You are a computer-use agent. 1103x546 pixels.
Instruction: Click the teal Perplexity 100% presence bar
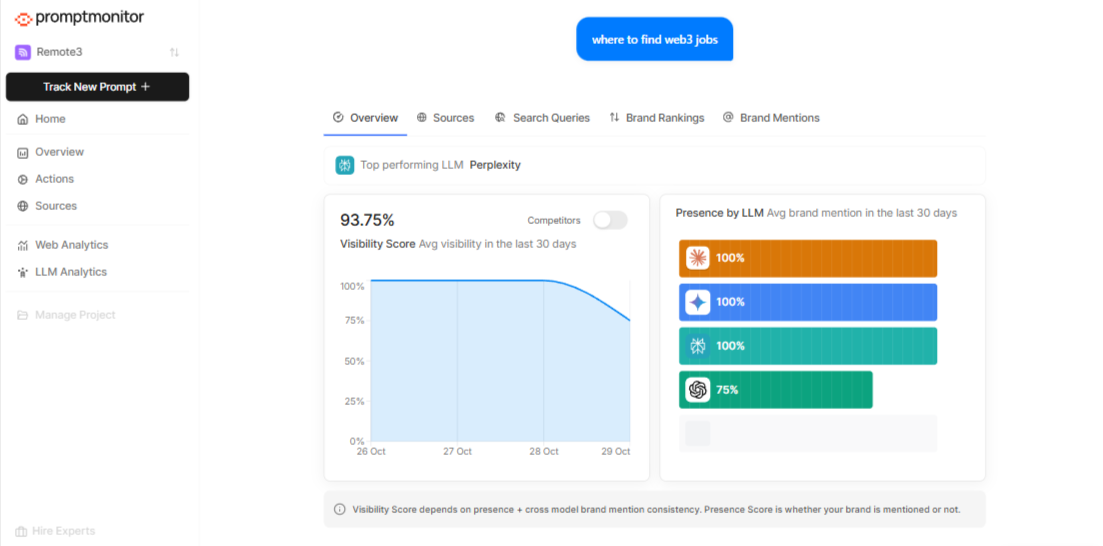point(808,346)
